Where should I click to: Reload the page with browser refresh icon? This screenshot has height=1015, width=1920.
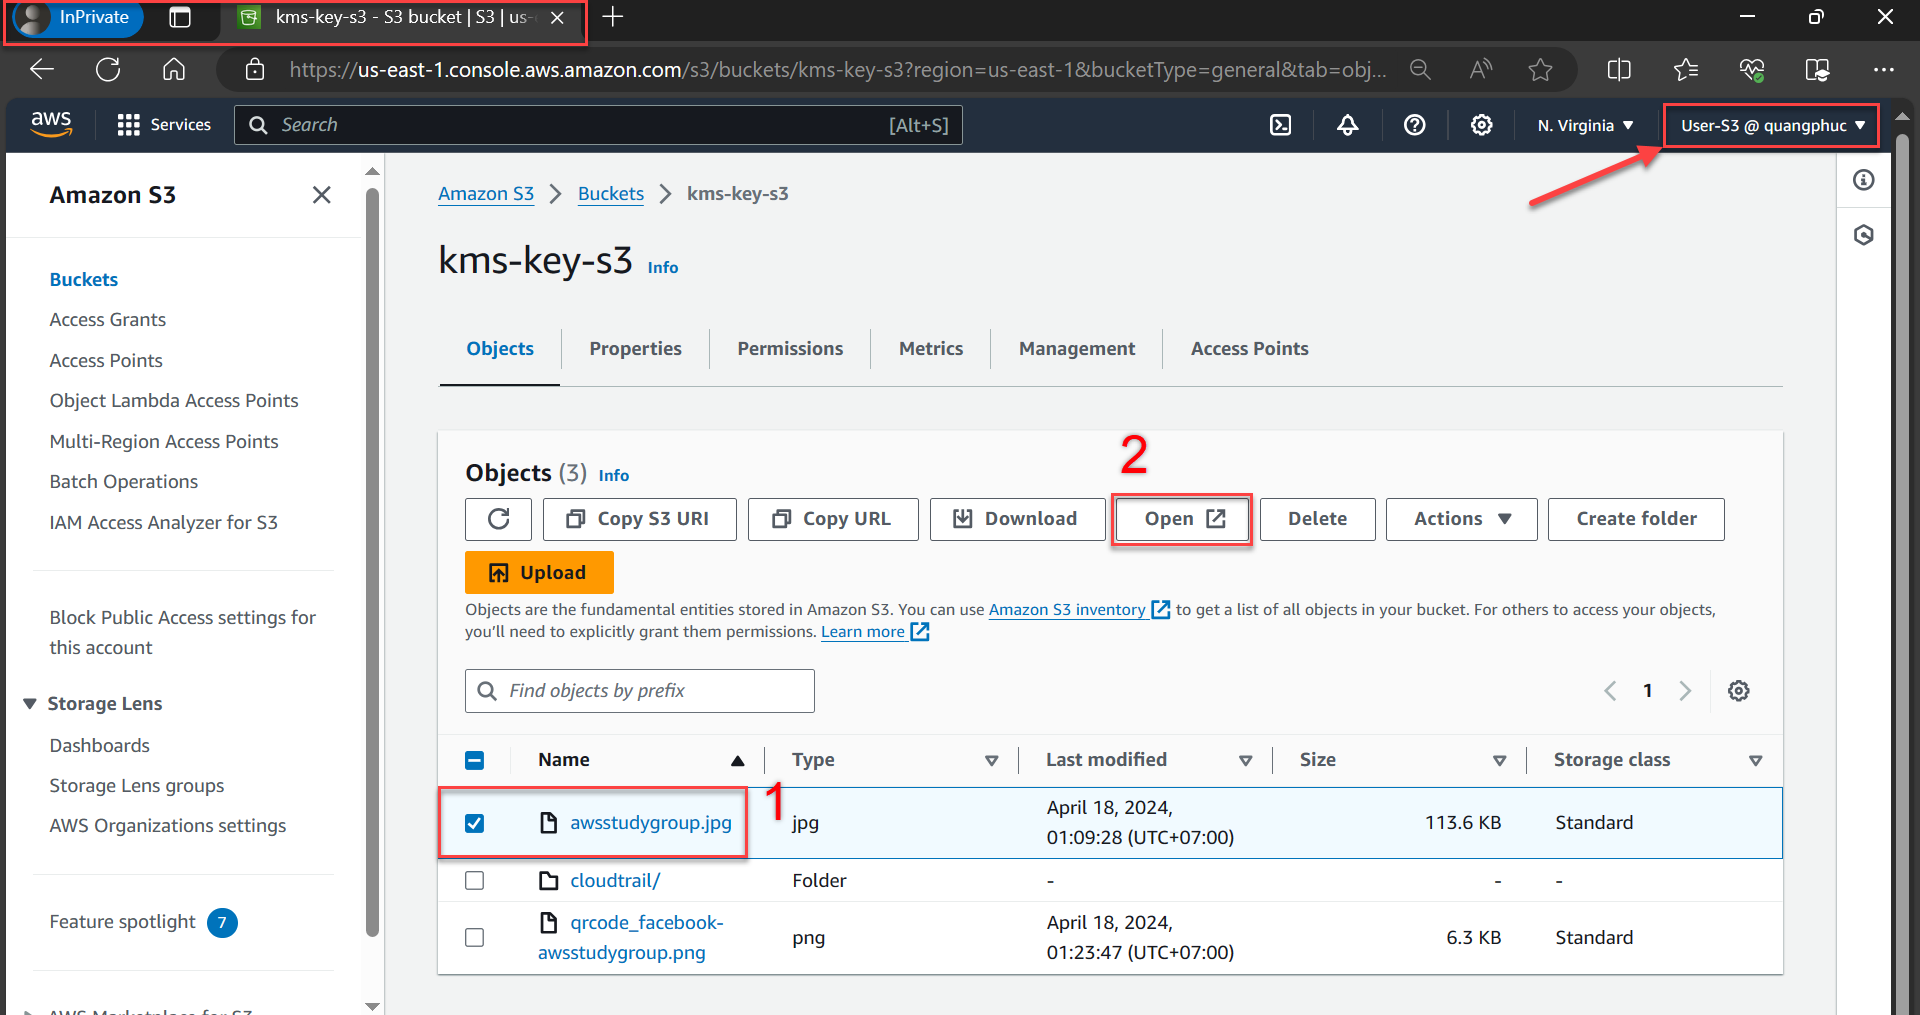[108, 69]
